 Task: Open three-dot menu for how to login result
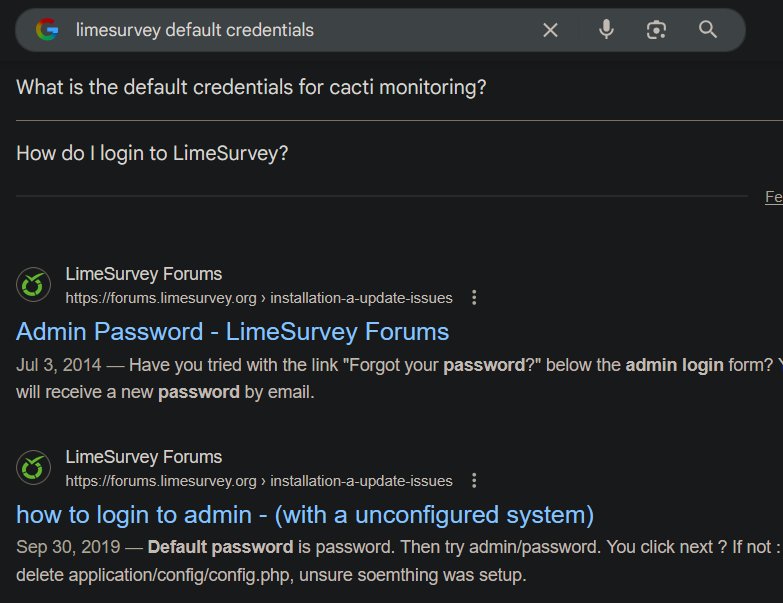click(474, 481)
